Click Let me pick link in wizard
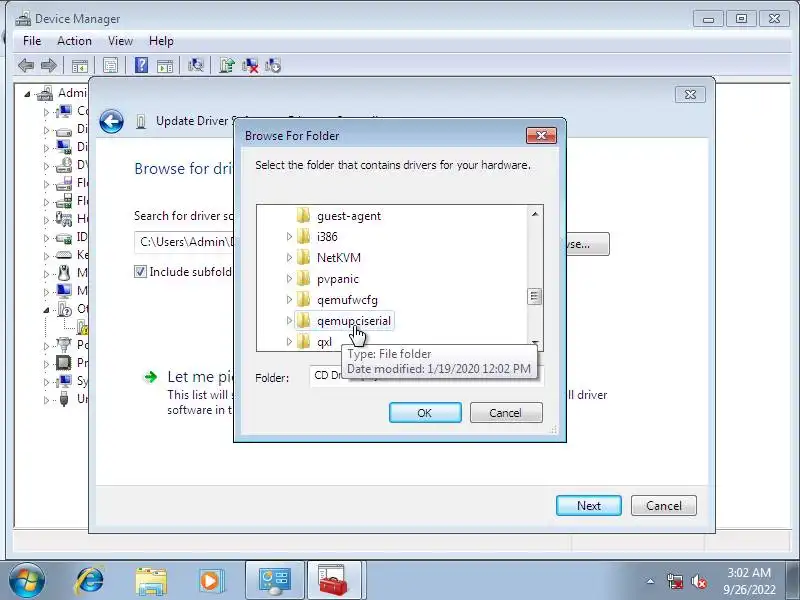 click(x=200, y=377)
